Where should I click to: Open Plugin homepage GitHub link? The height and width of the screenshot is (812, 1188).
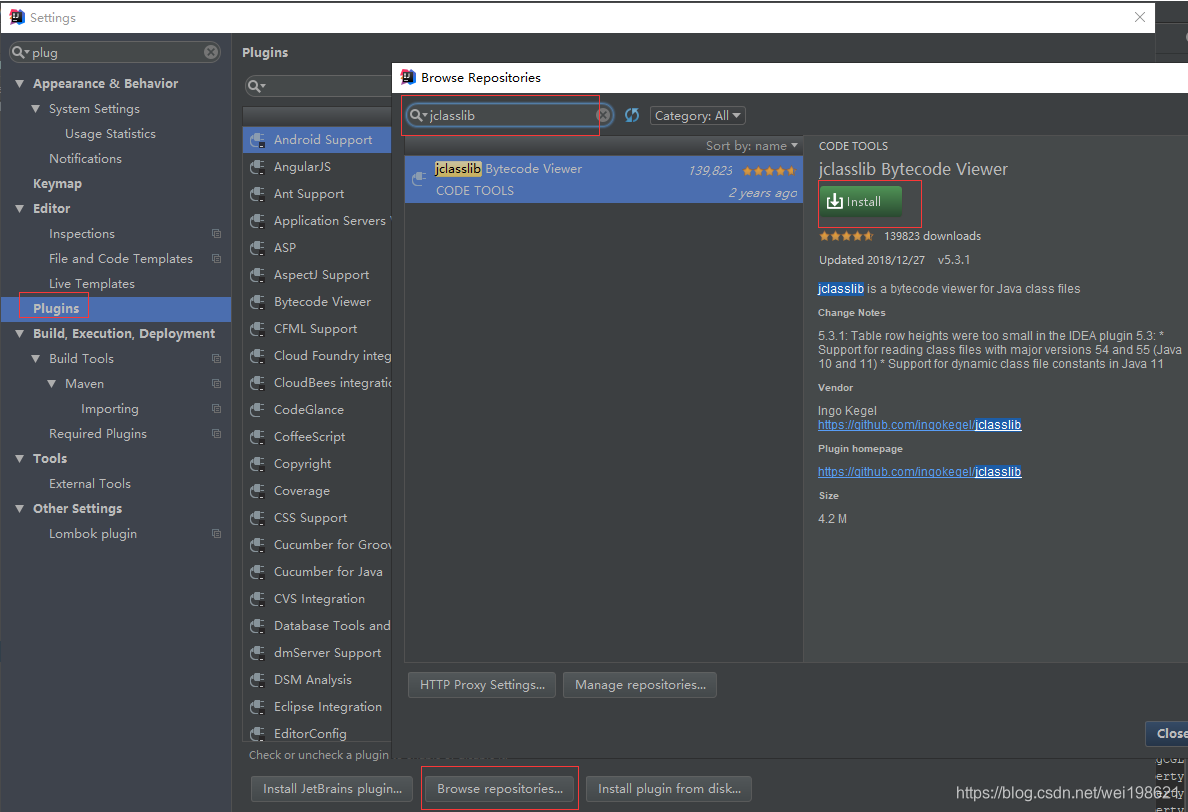point(919,472)
